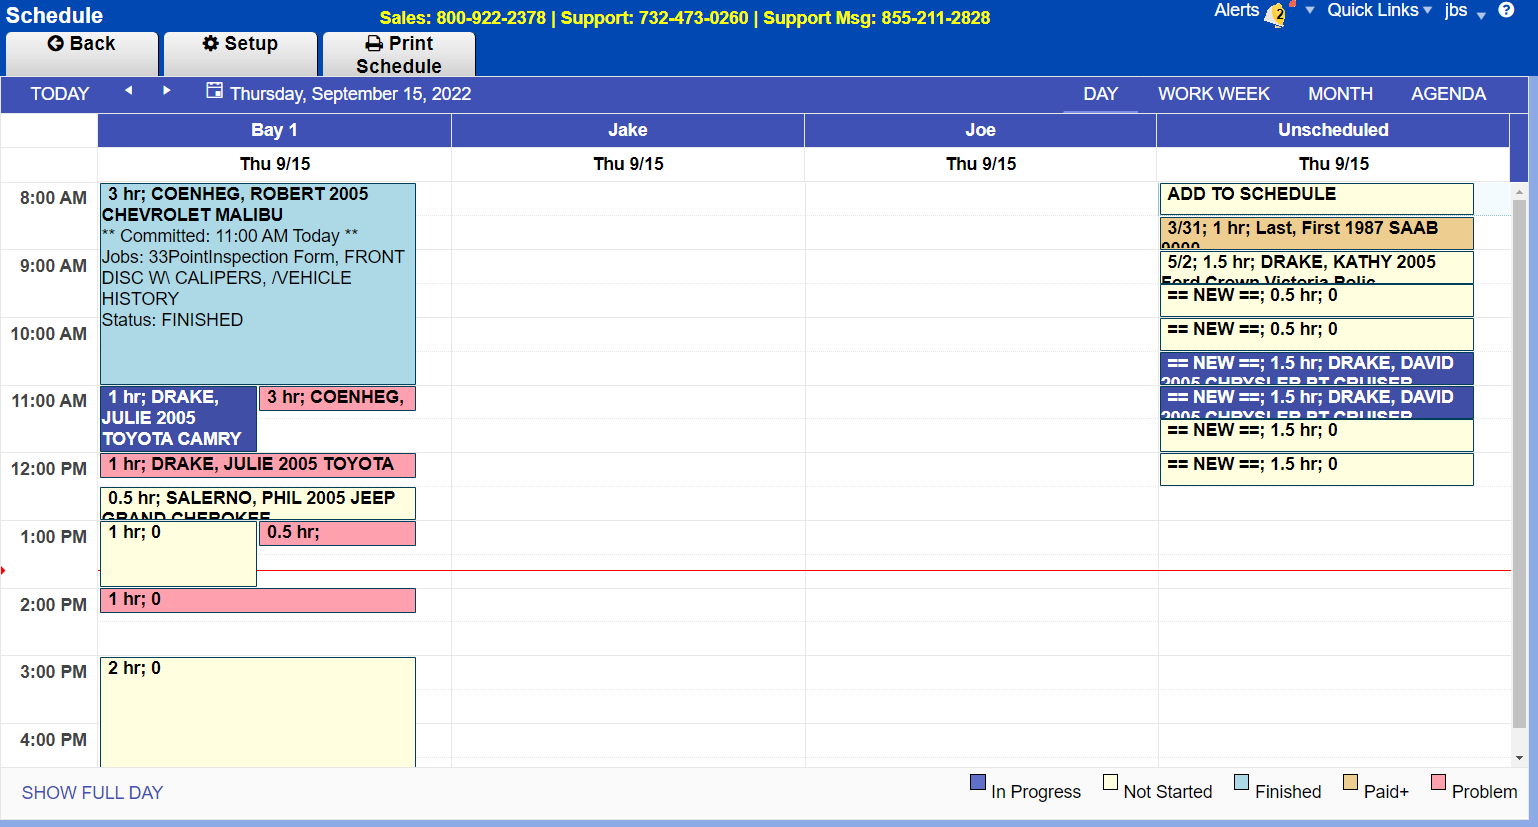1538x827 pixels.
Task: Go back using the Back button
Action: [x=82, y=54]
